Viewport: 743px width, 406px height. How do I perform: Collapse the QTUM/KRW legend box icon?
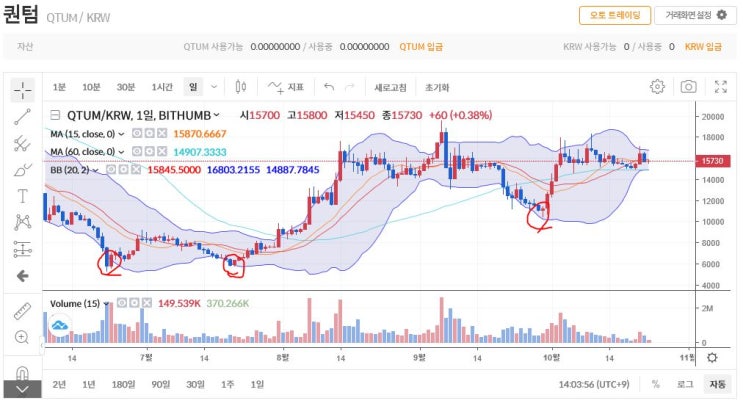pyautogui.click(x=55, y=115)
